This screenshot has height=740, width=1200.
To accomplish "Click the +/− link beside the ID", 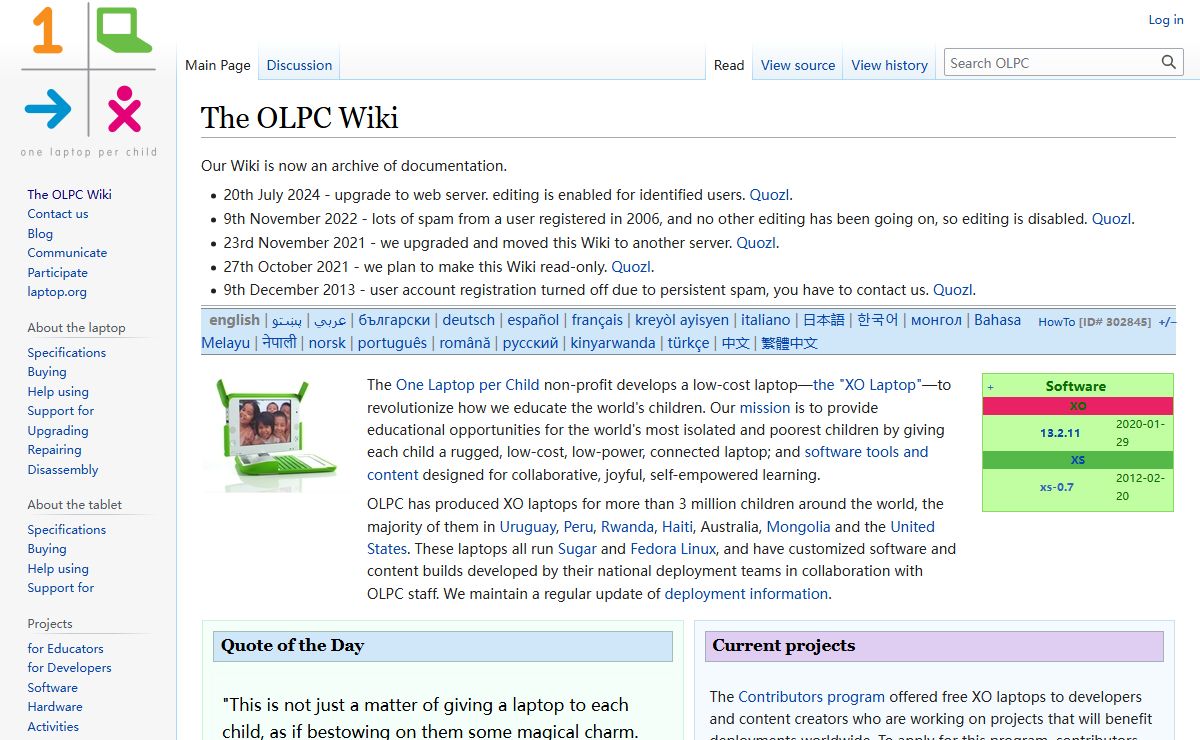I will point(1167,322).
